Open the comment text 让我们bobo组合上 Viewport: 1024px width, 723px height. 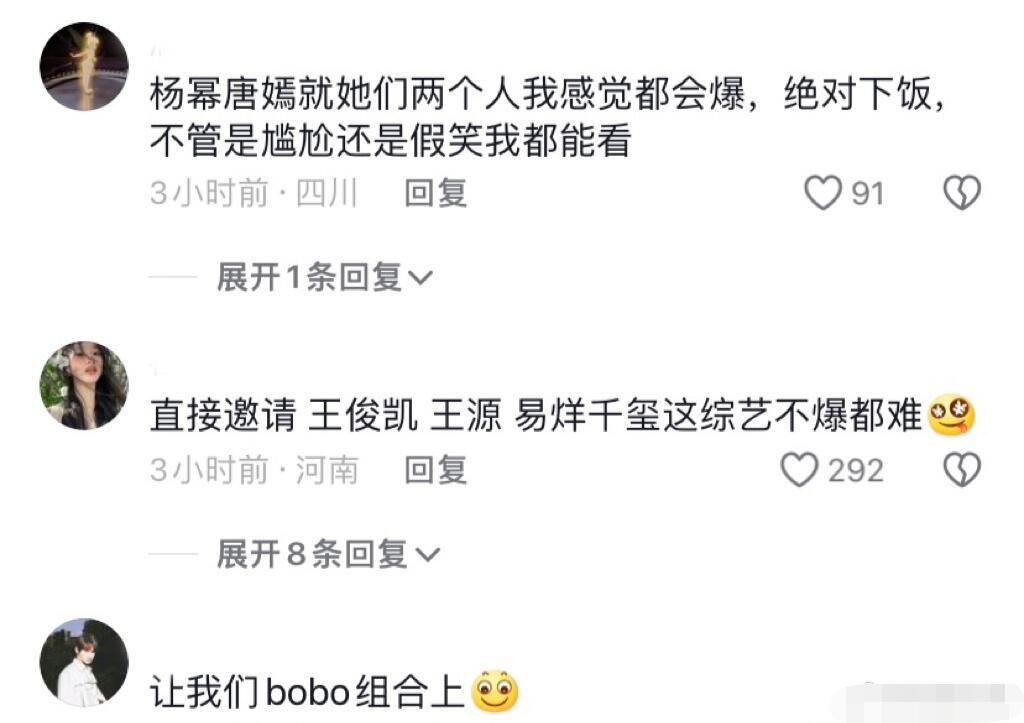(x=307, y=692)
